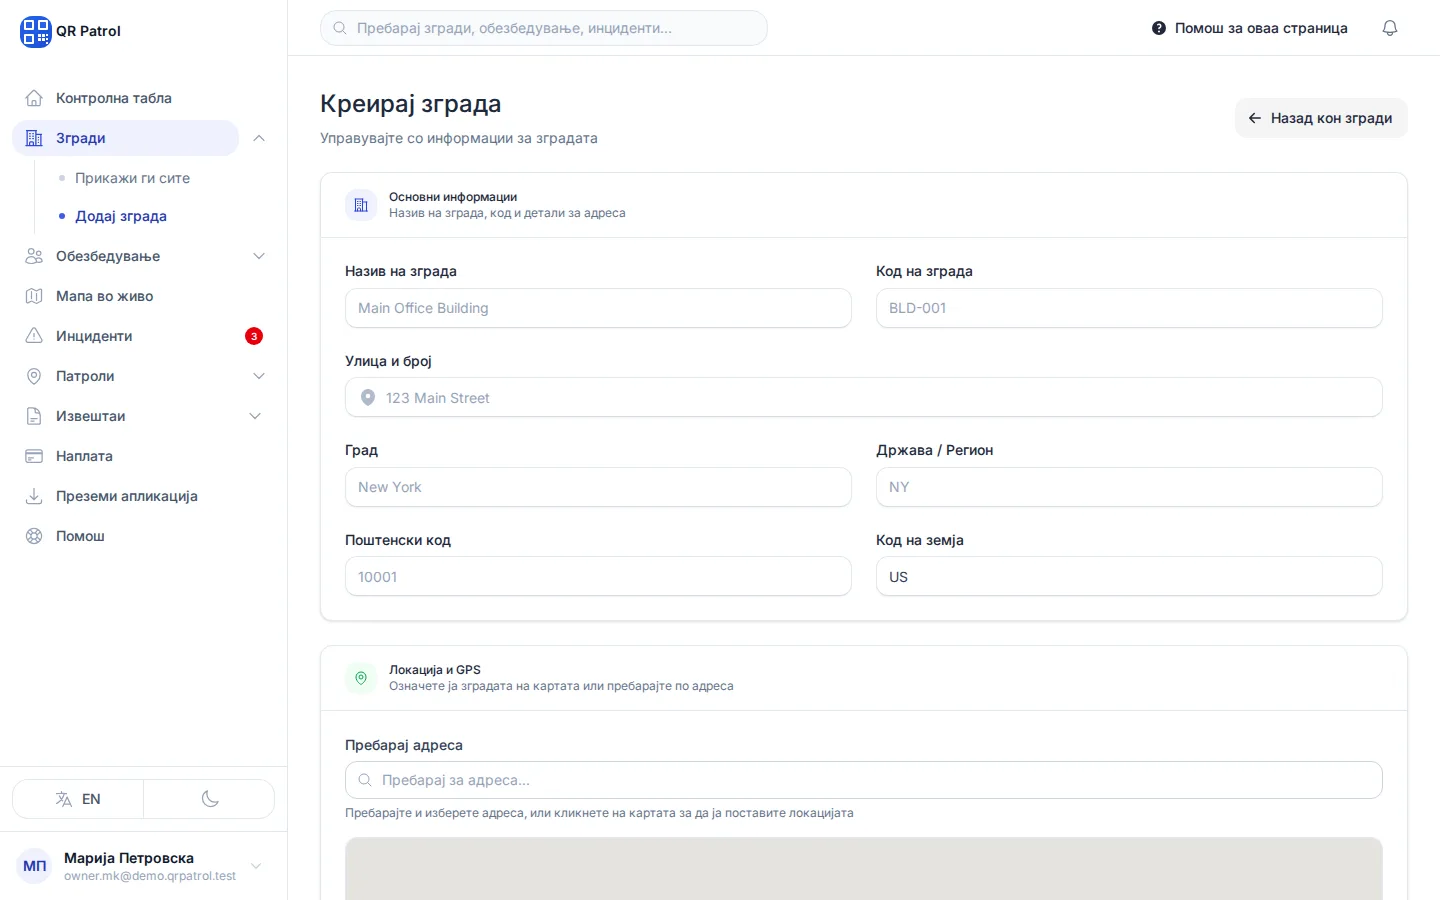Focus the global search field
The height and width of the screenshot is (900, 1440).
[543, 28]
